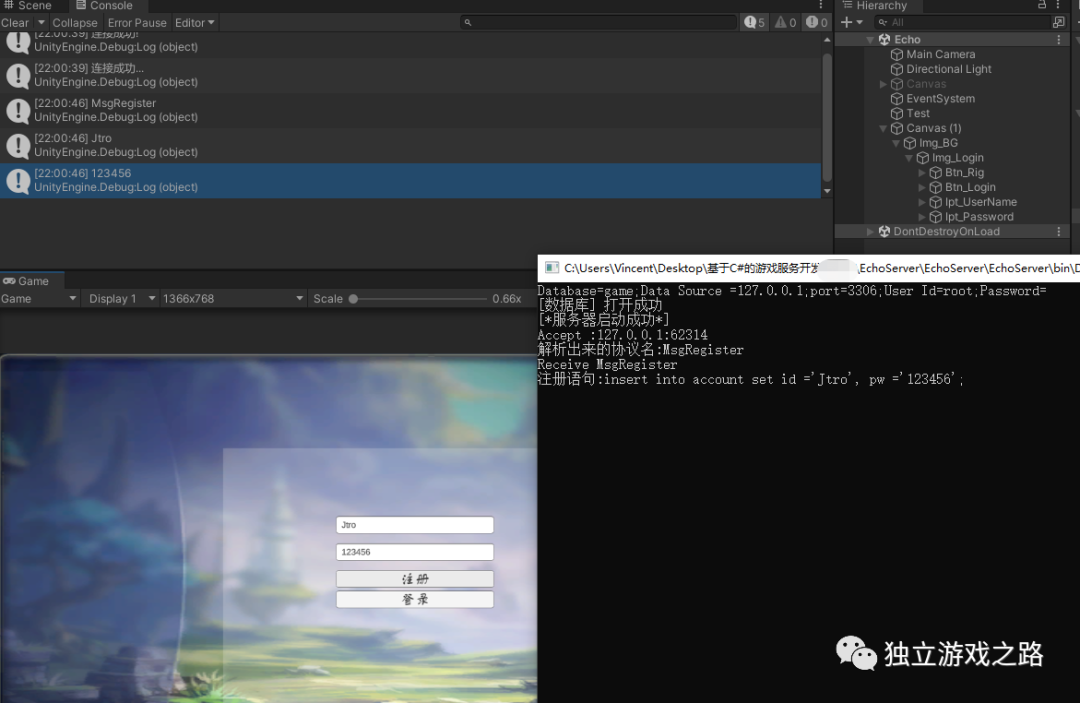This screenshot has width=1080, height=703.
Task: Click the Hierarchy create plus button
Action: (x=851, y=23)
